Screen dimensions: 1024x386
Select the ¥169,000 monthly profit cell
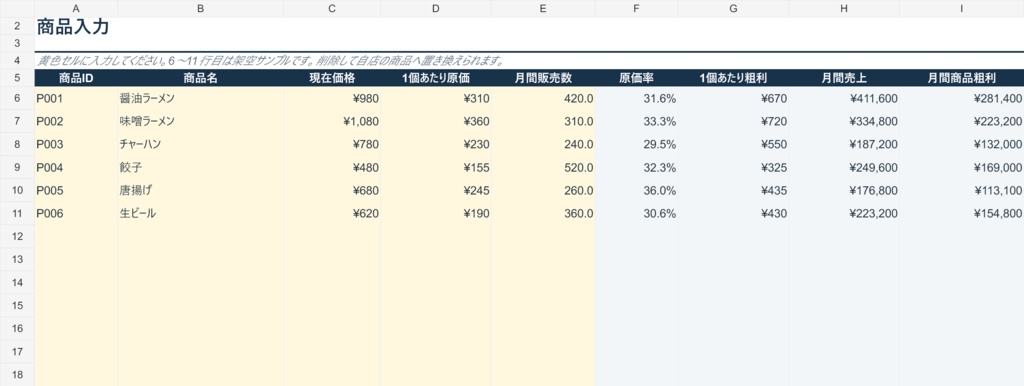961,167
